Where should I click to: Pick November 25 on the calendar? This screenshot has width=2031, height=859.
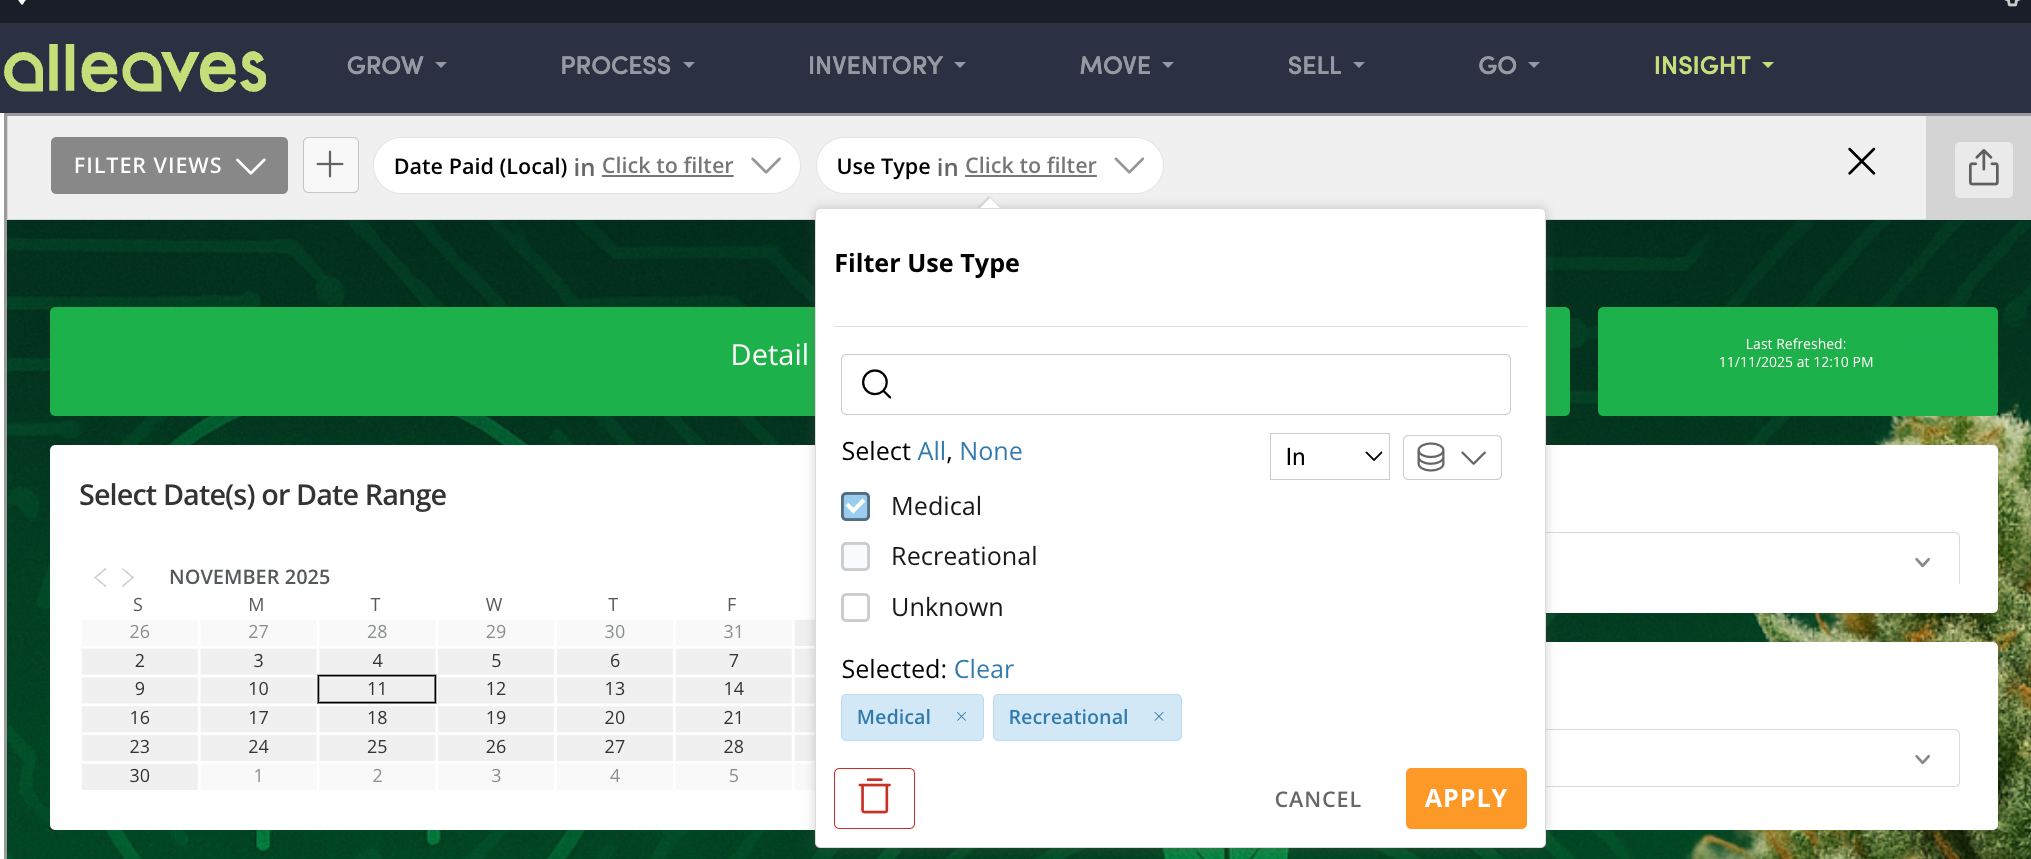(x=377, y=747)
